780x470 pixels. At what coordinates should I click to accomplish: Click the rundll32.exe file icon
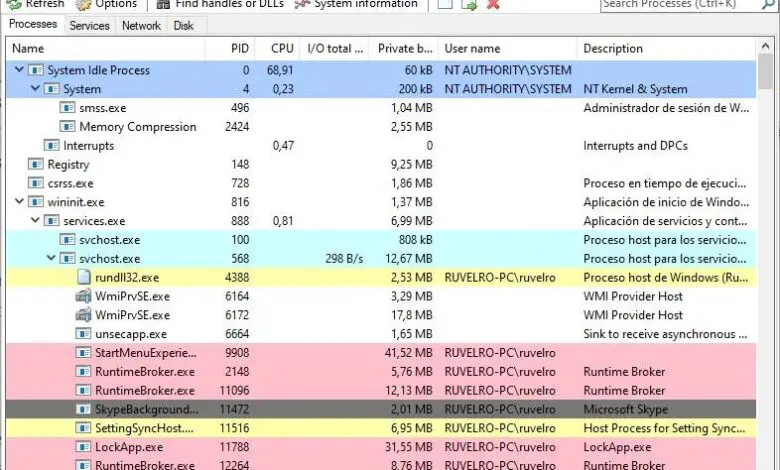(84, 277)
